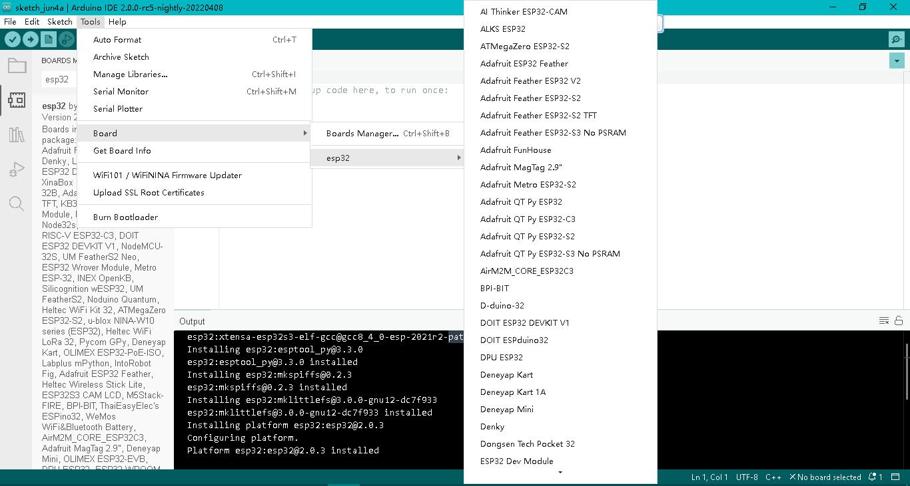Open the Debug sidebar icon
Screen dimensions: 910x486
pos(16,170)
